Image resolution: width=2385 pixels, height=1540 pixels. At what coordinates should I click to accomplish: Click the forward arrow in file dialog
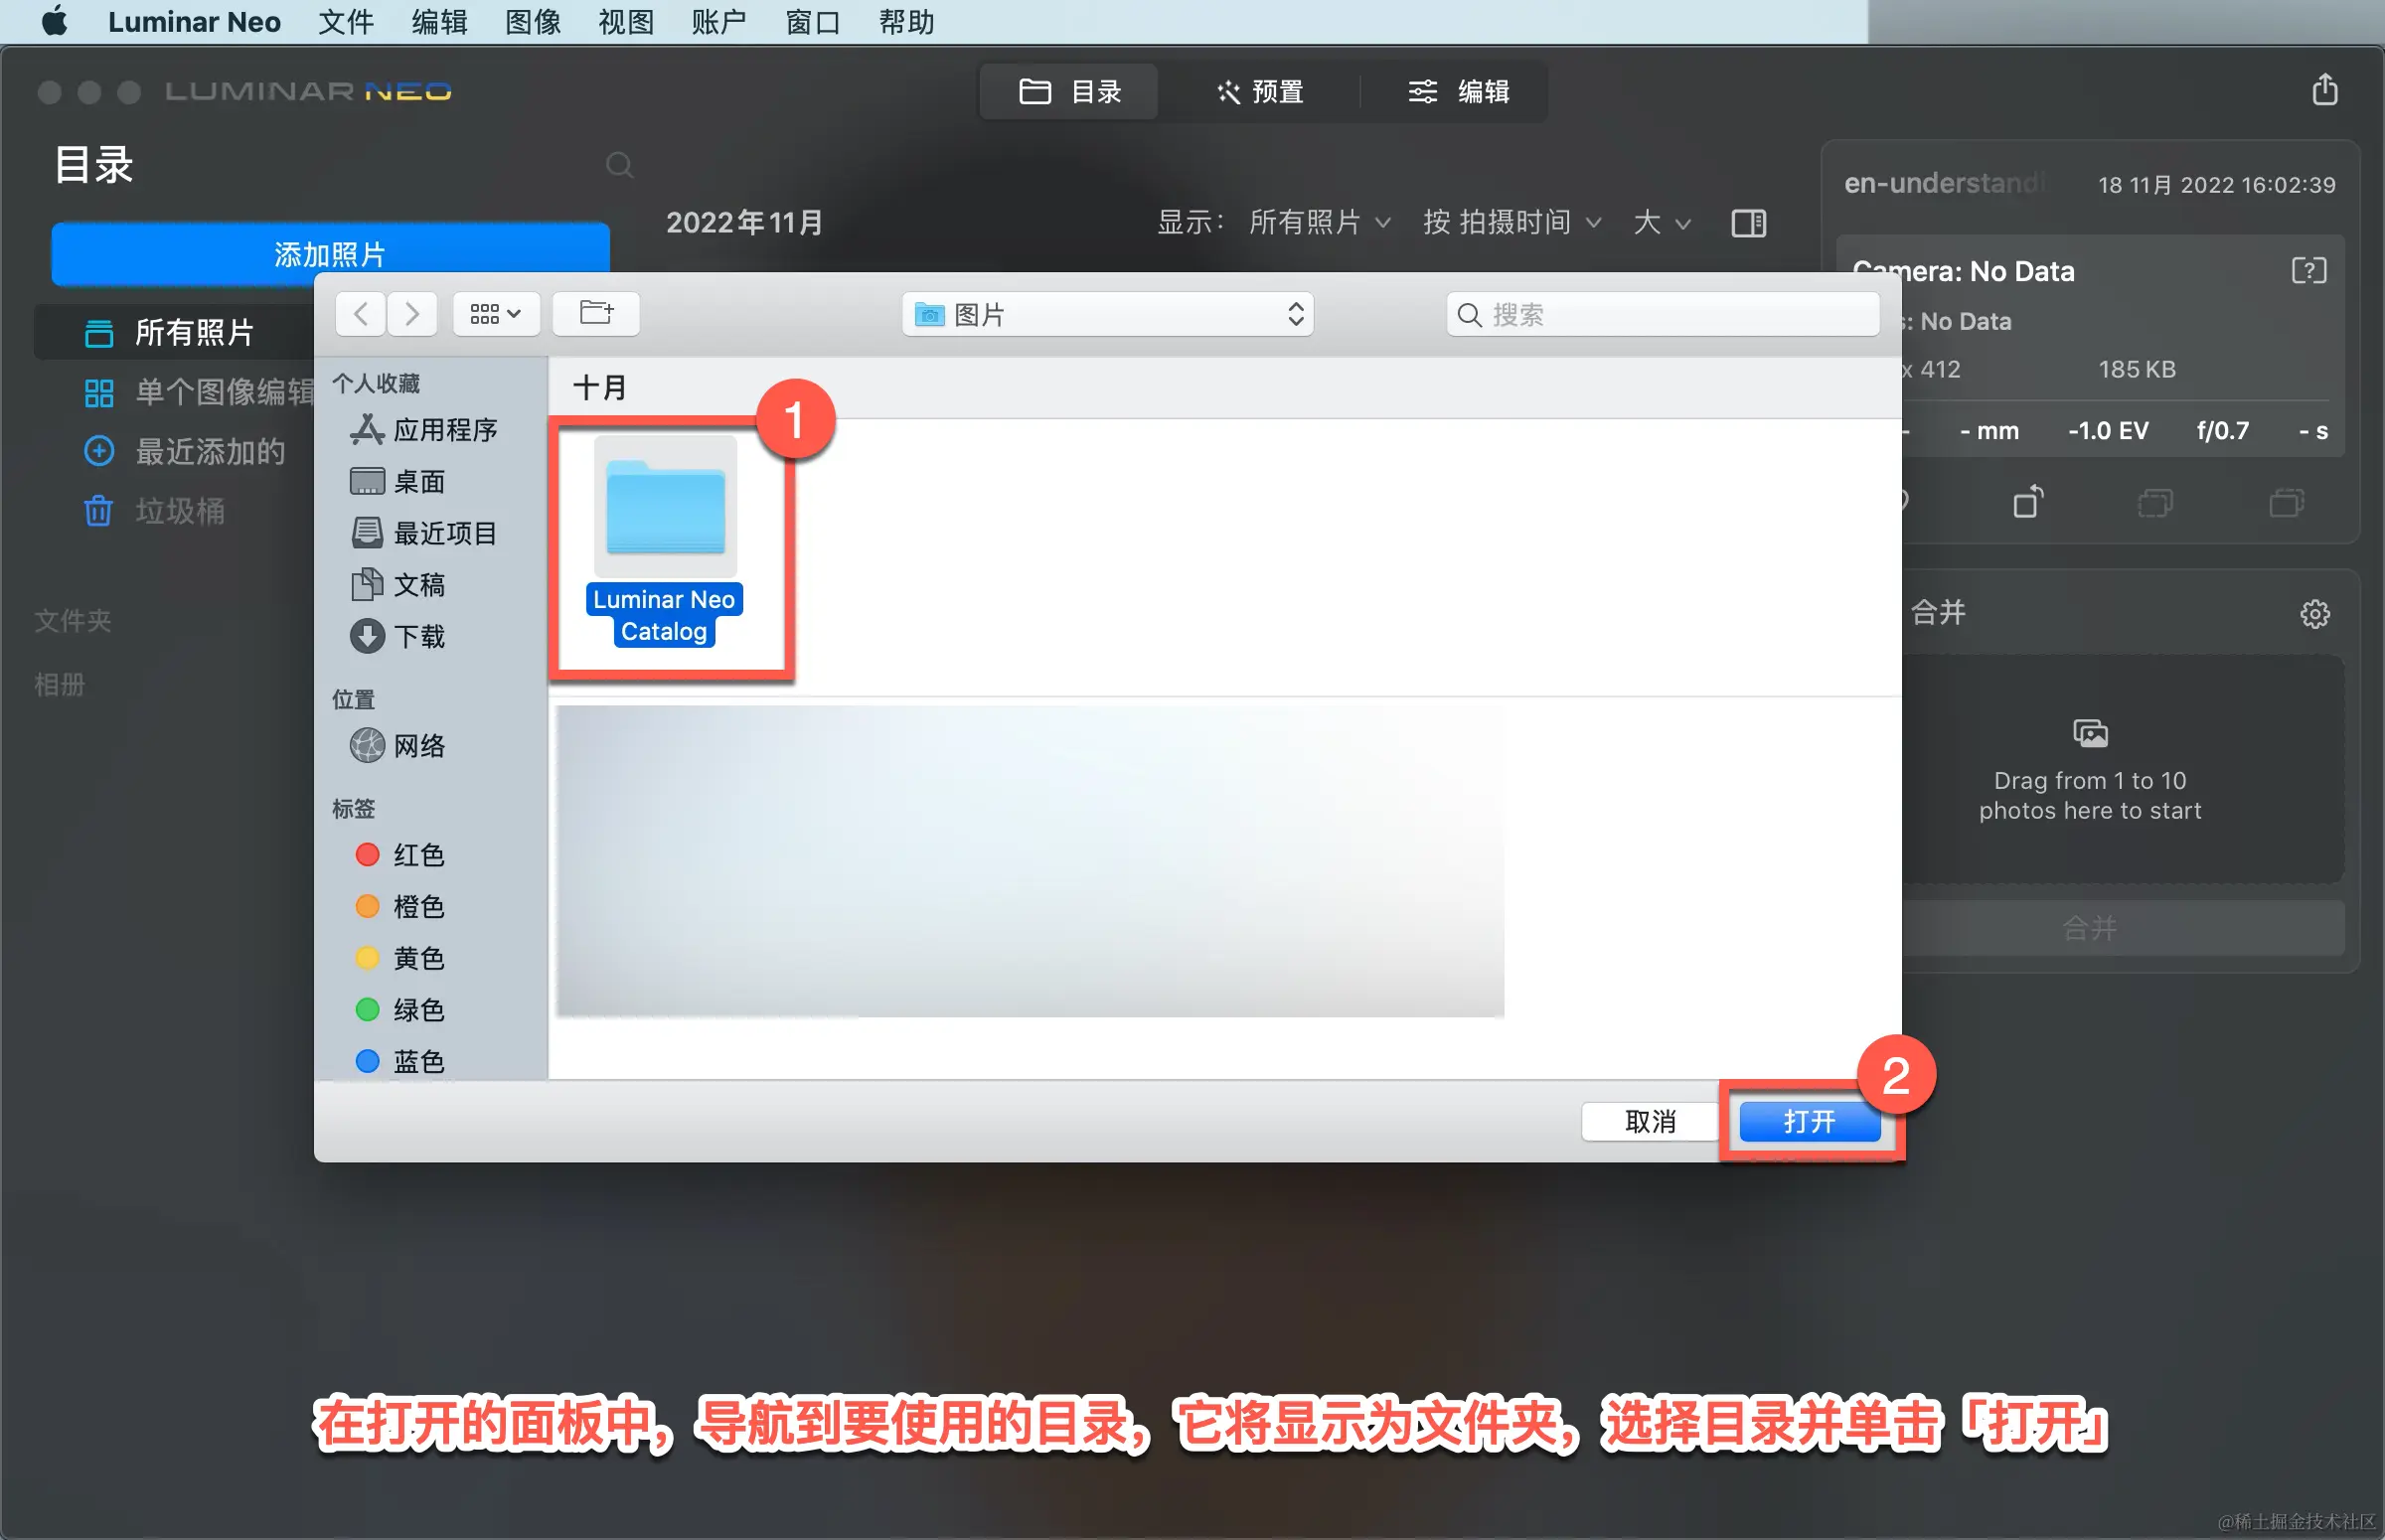[x=412, y=314]
